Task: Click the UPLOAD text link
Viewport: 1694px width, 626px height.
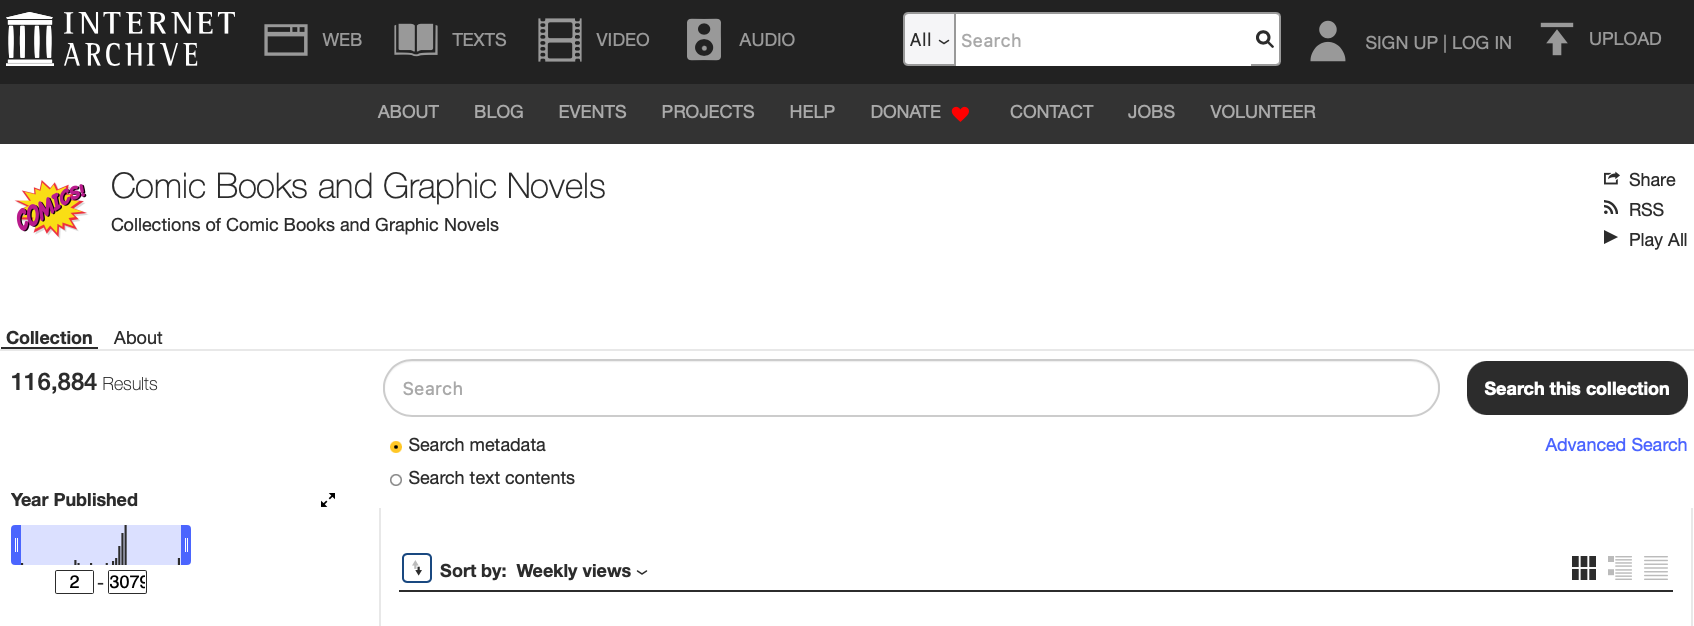Action: 1625,39
